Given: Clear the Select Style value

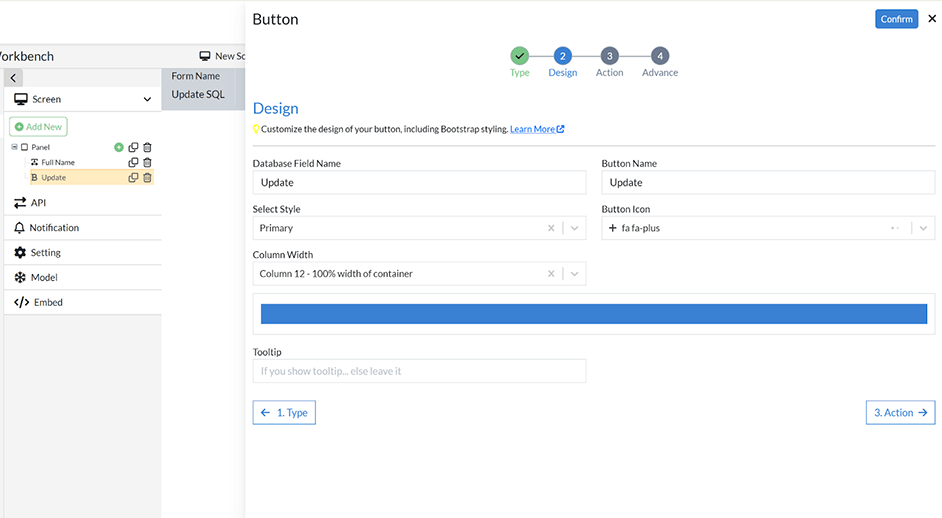Looking at the screenshot, I should (551, 228).
